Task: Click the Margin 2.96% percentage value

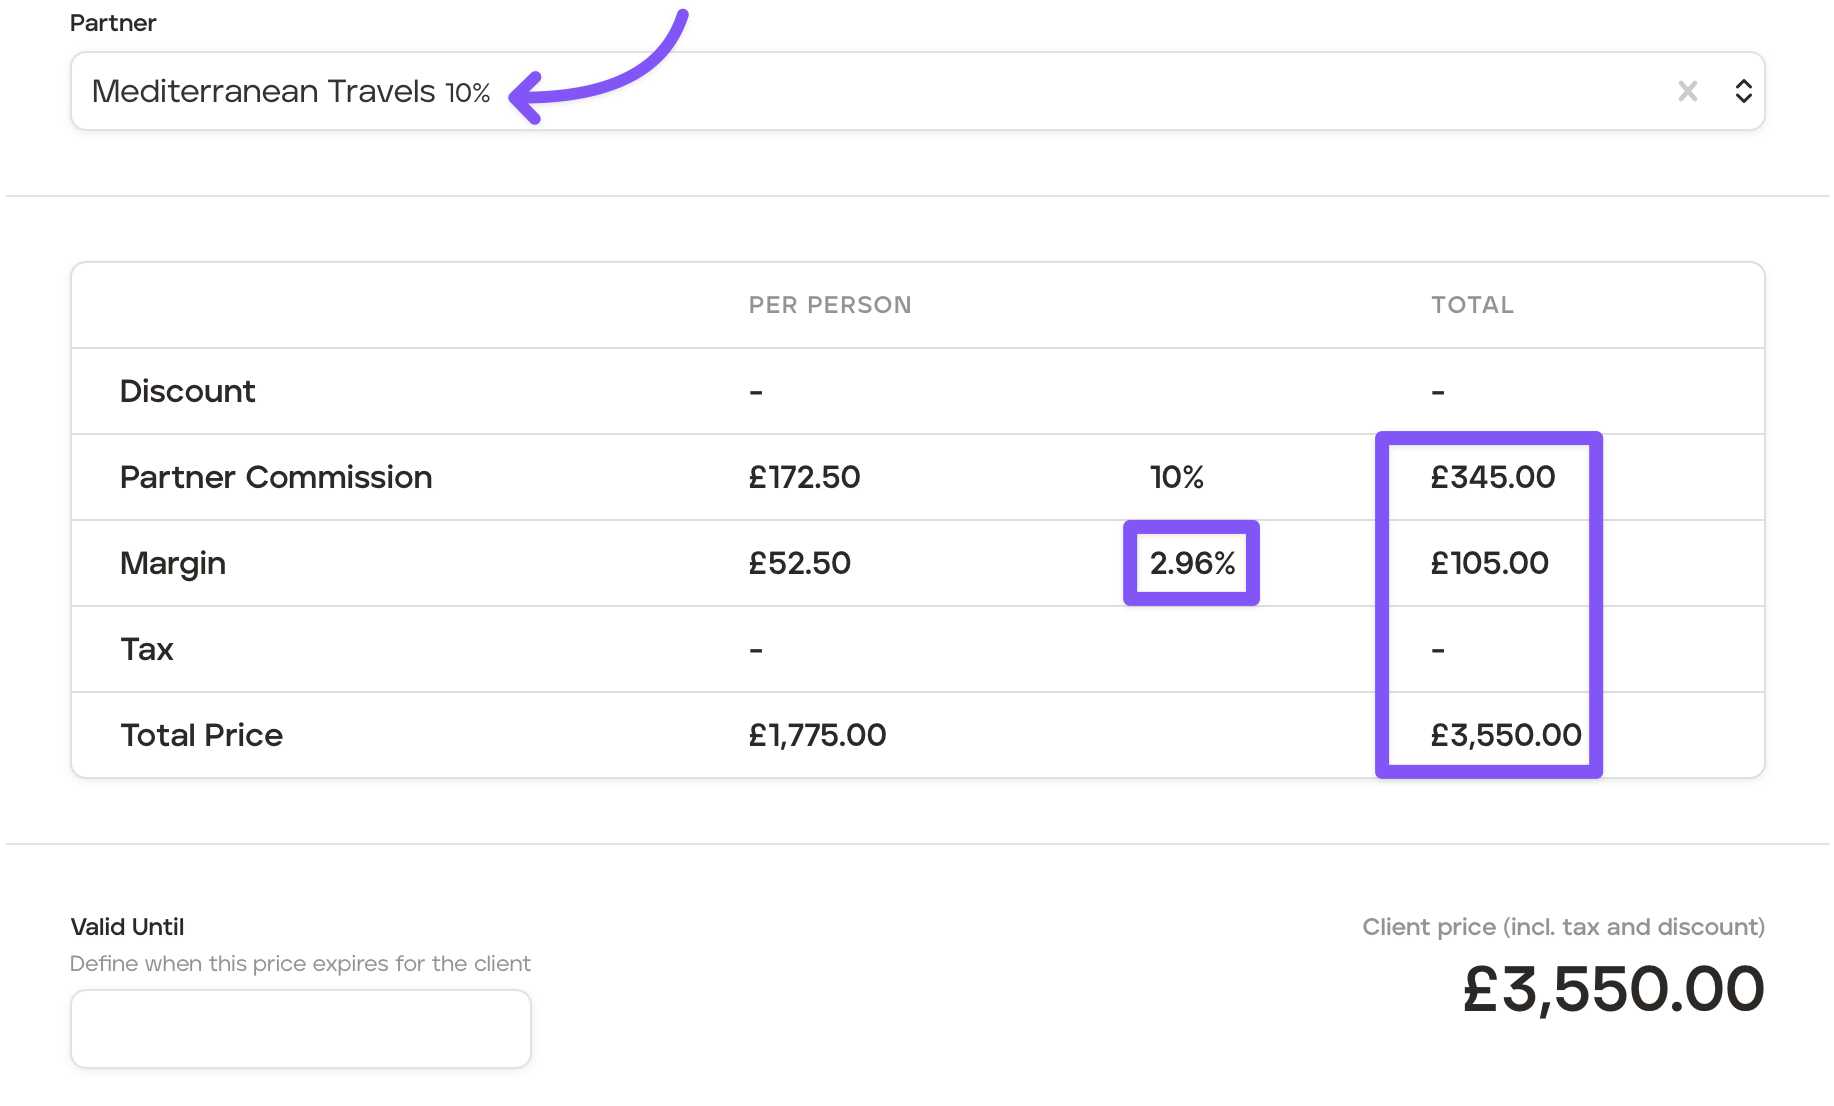Action: 1192,563
